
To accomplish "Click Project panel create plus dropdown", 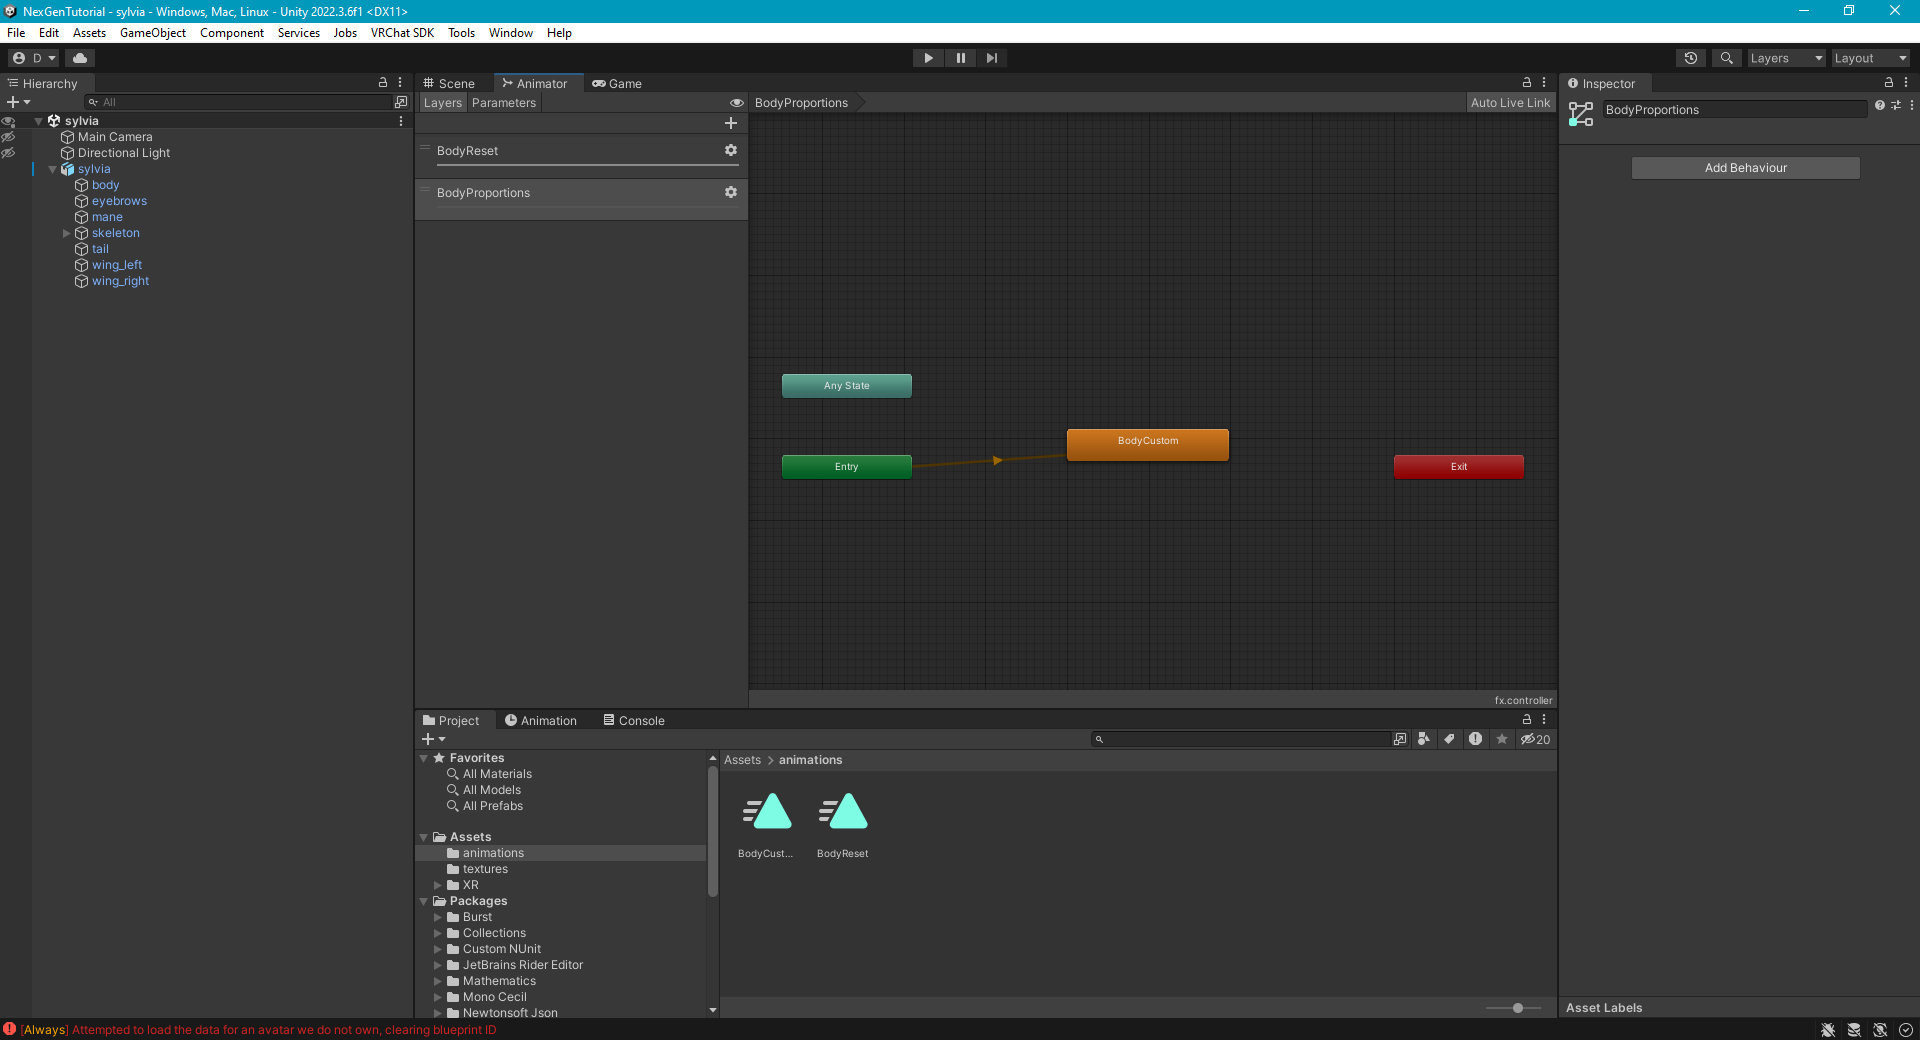I will tap(433, 739).
